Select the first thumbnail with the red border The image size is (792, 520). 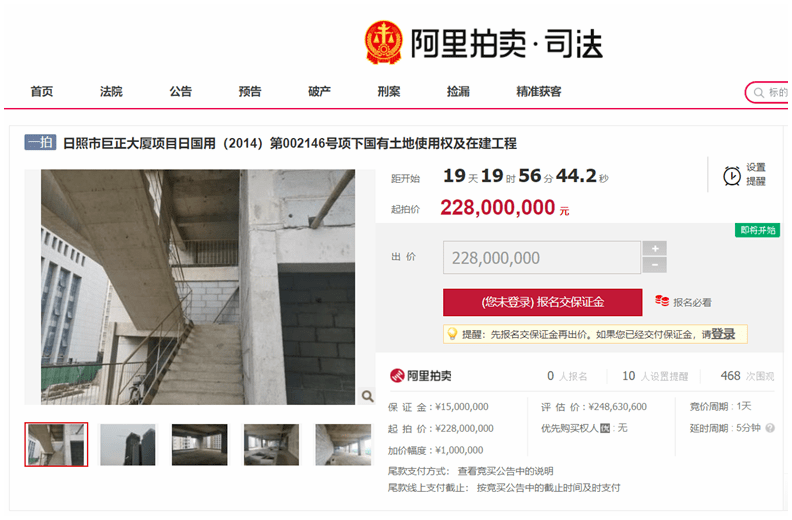(x=56, y=444)
